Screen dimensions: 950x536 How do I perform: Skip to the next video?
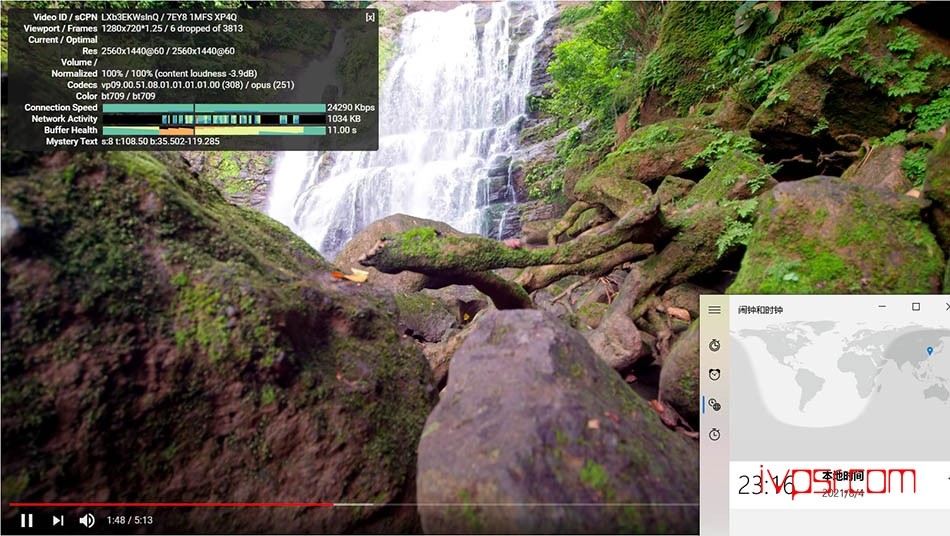pyautogui.click(x=58, y=520)
